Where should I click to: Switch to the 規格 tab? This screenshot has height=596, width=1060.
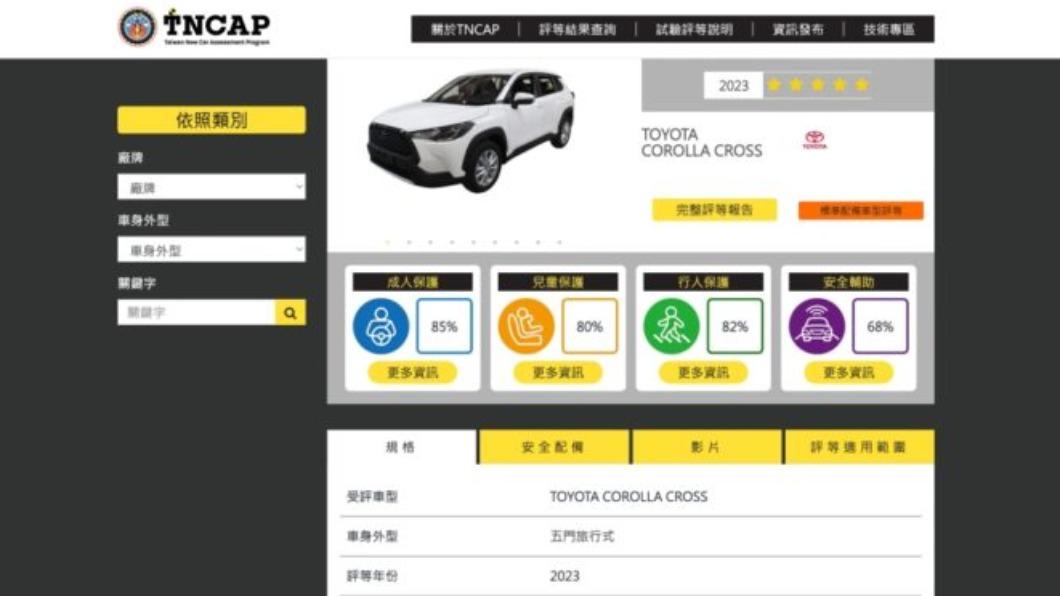click(402, 447)
